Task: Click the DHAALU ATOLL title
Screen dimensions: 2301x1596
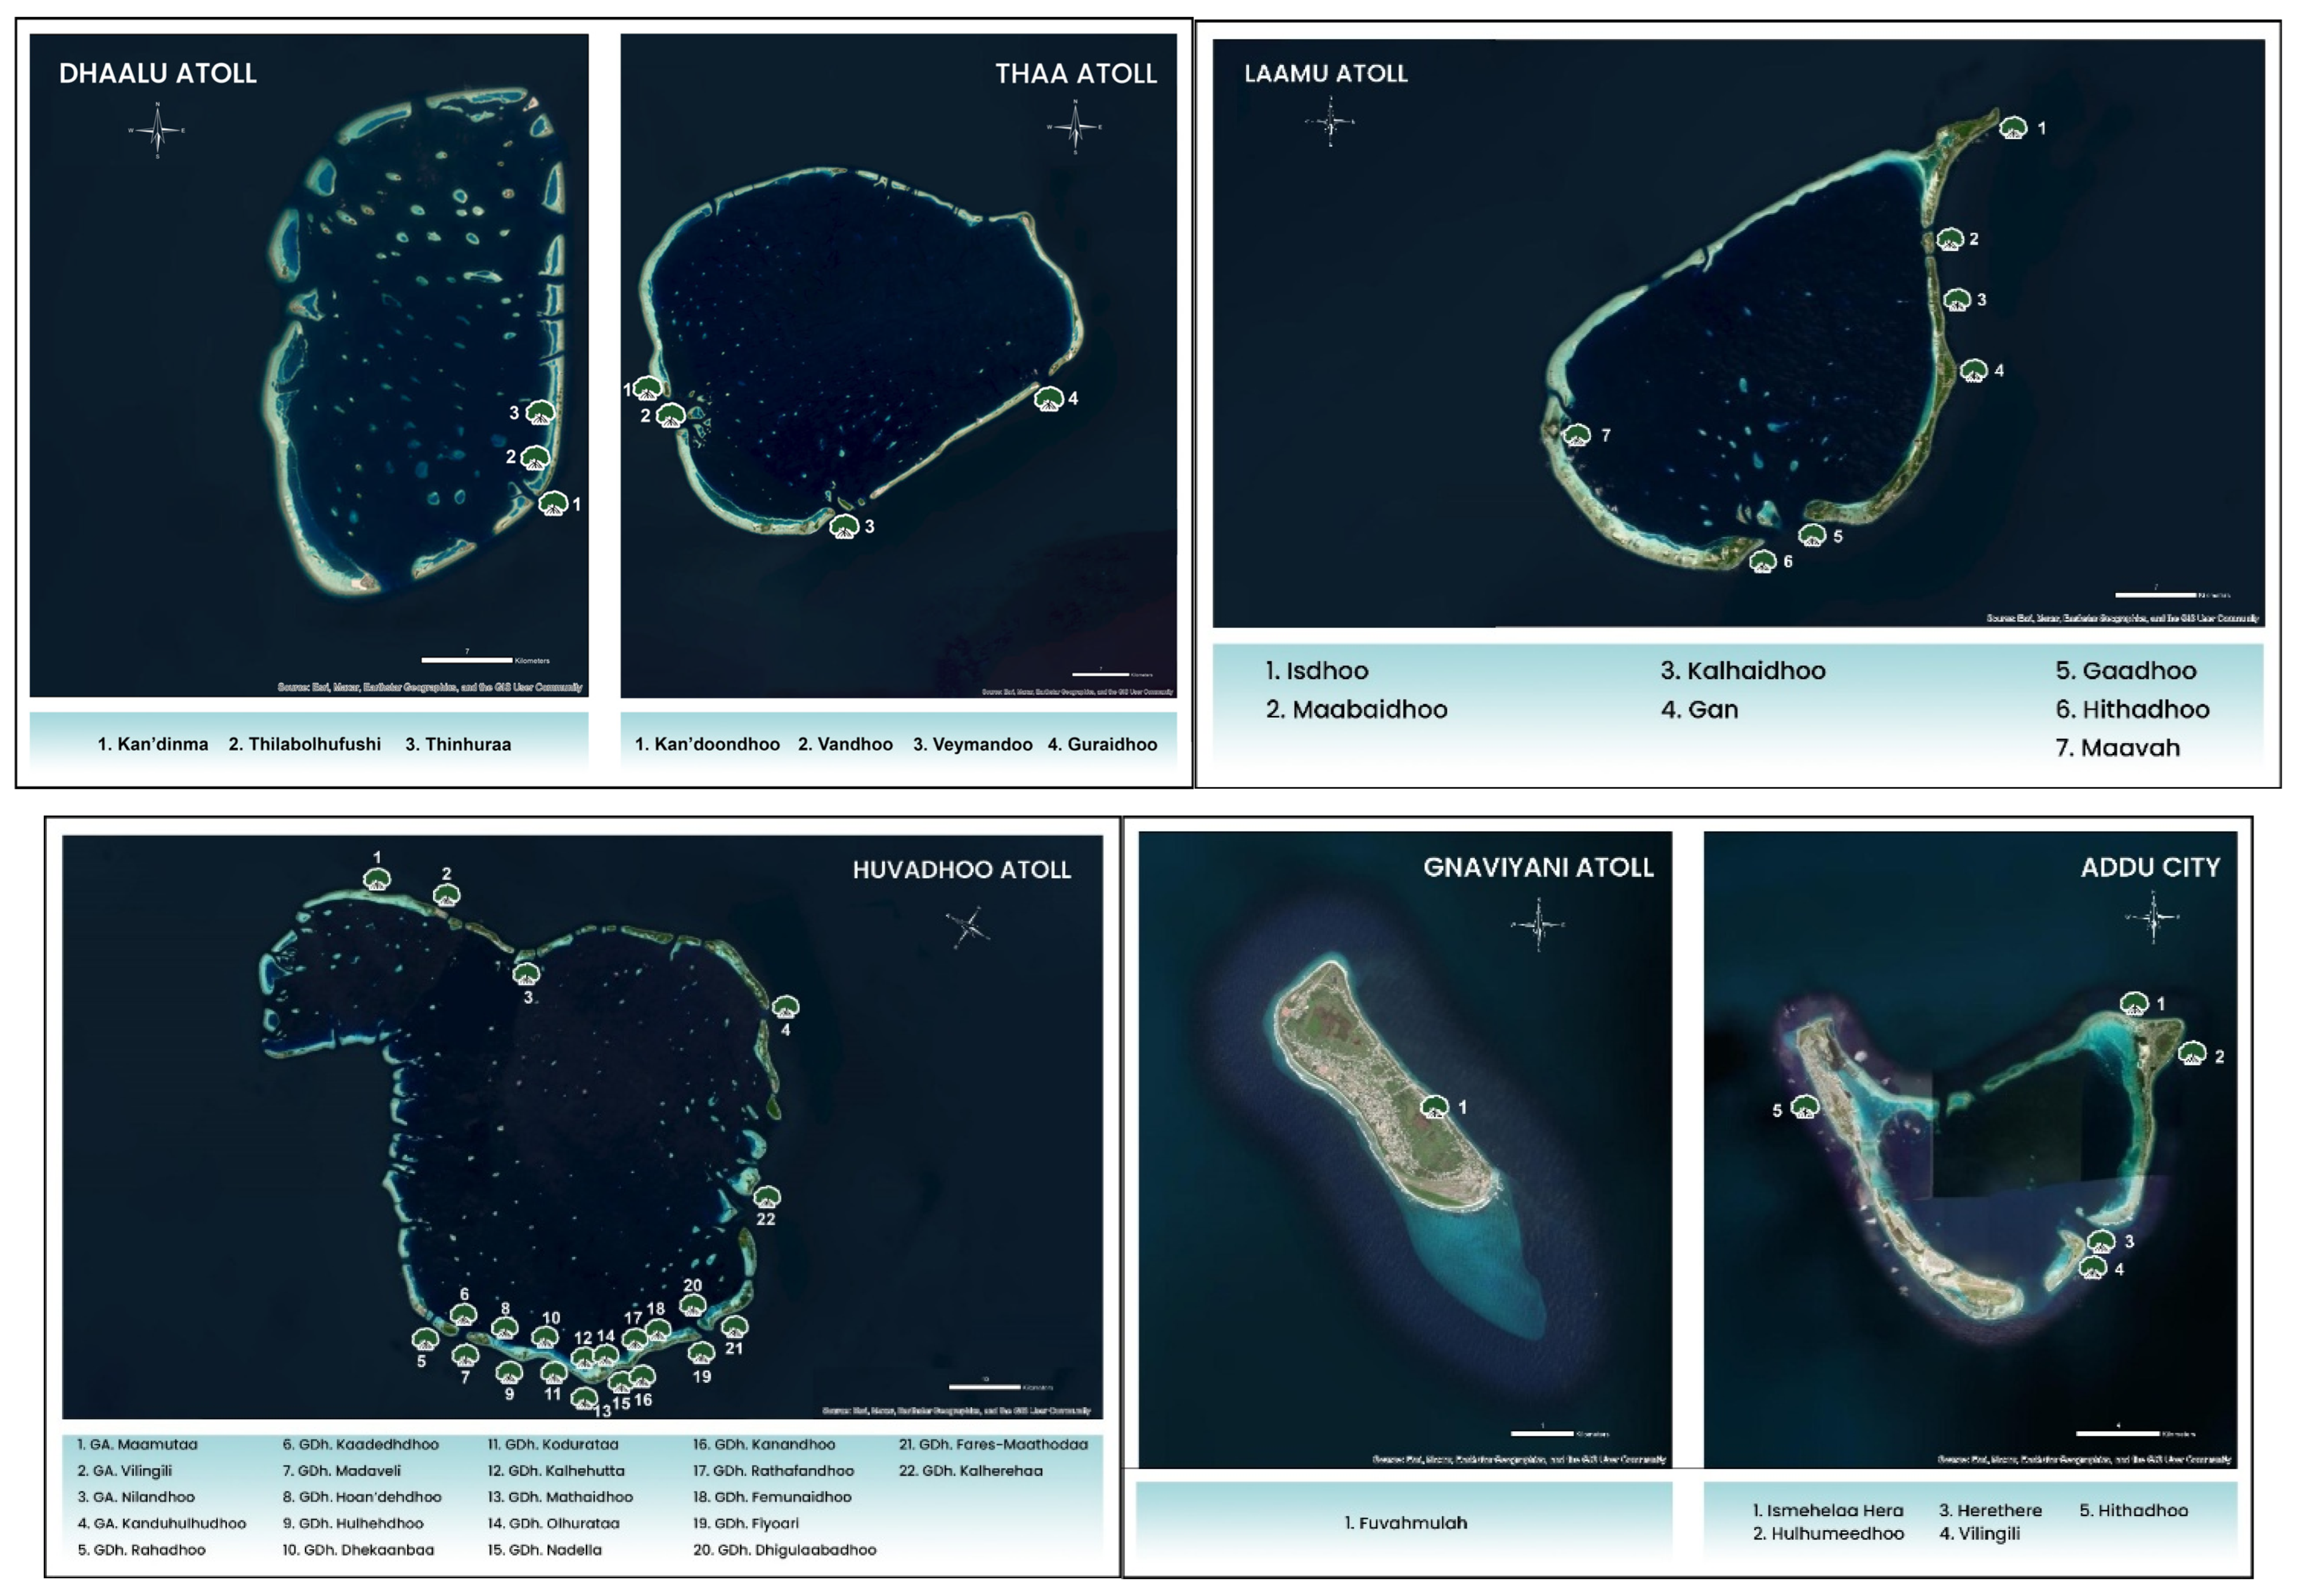Action: [x=158, y=73]
